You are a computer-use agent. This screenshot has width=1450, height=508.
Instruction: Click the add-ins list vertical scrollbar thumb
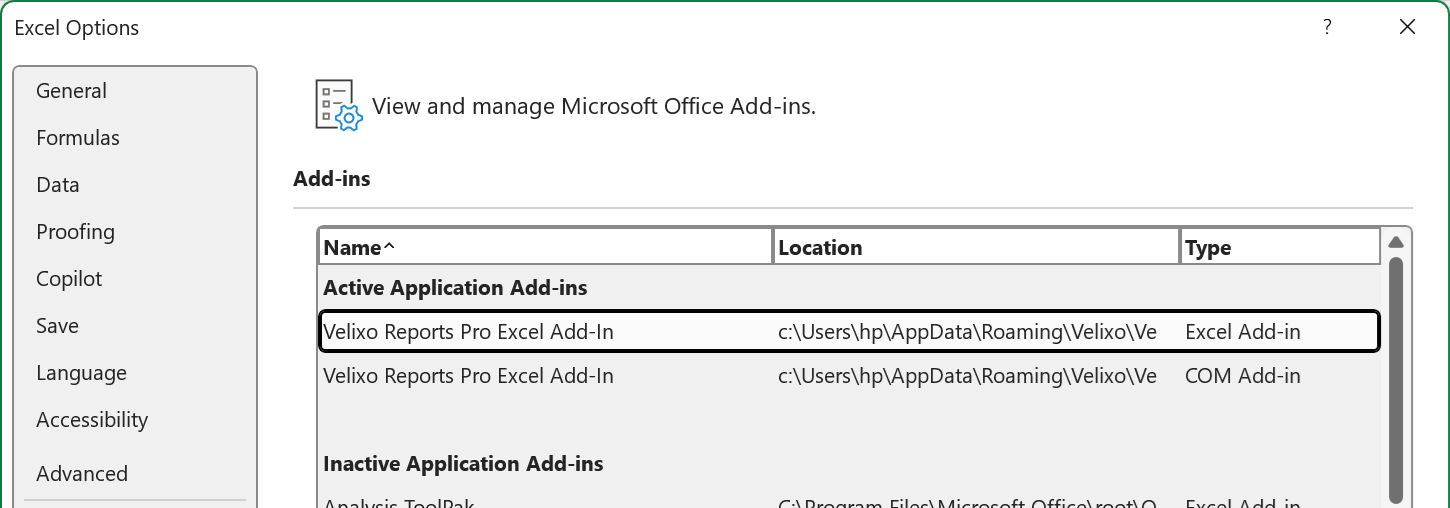1396,380
